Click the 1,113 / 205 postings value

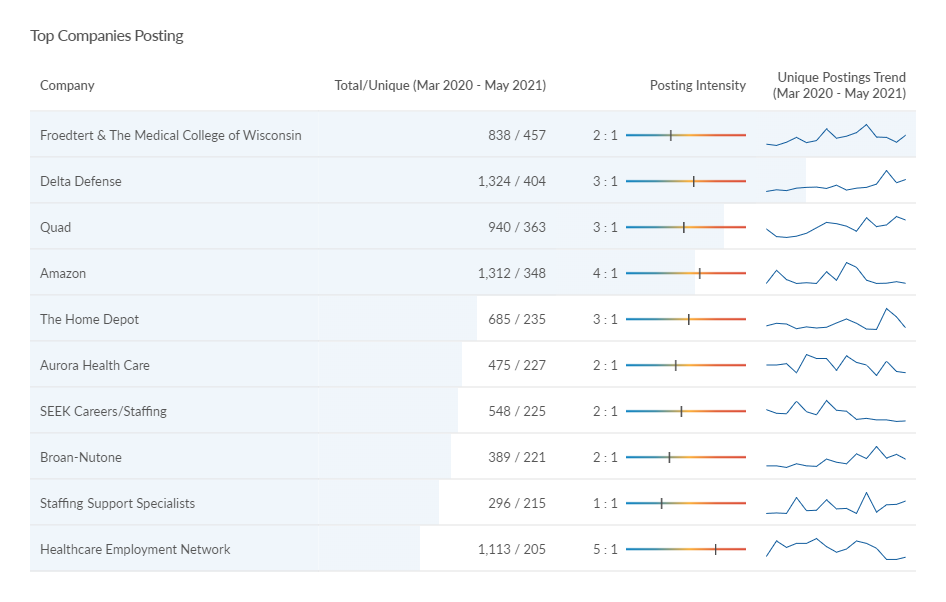pos(512,549)
